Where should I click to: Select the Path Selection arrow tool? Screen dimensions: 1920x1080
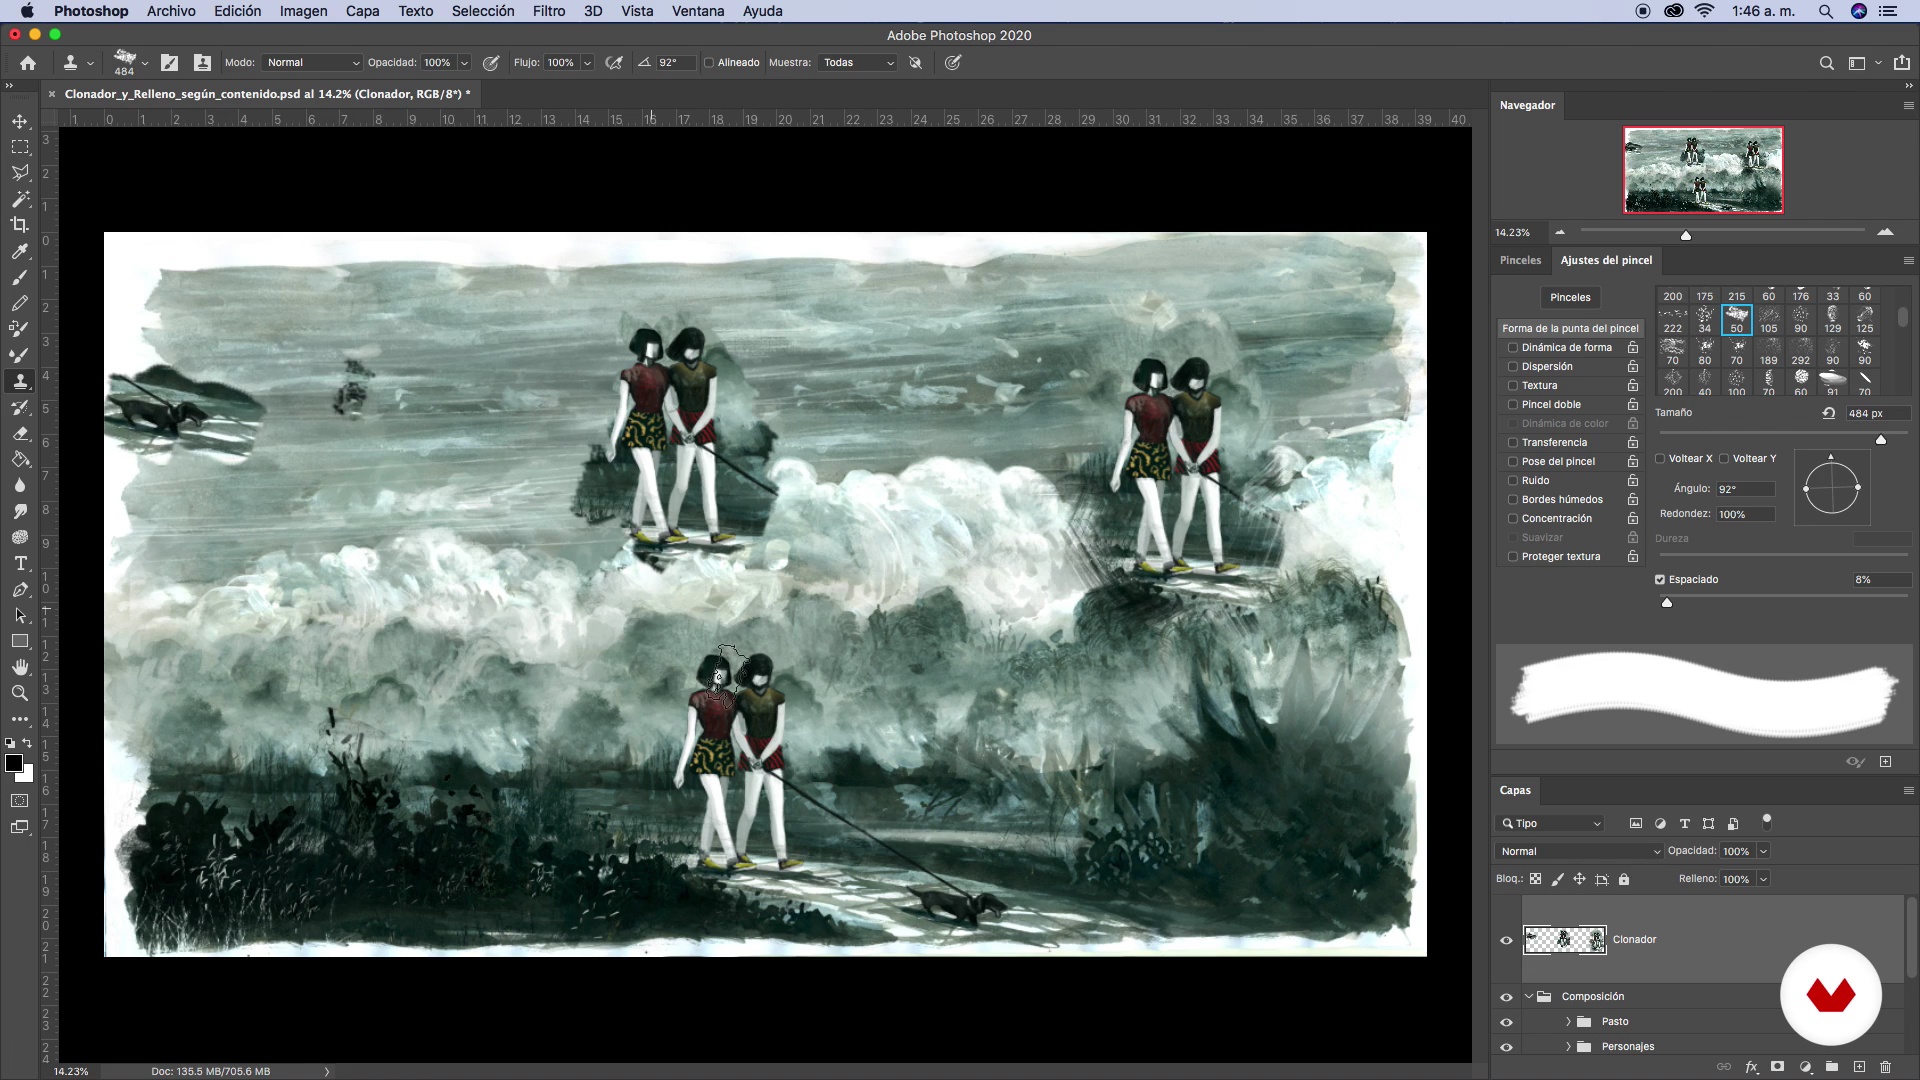20,615
